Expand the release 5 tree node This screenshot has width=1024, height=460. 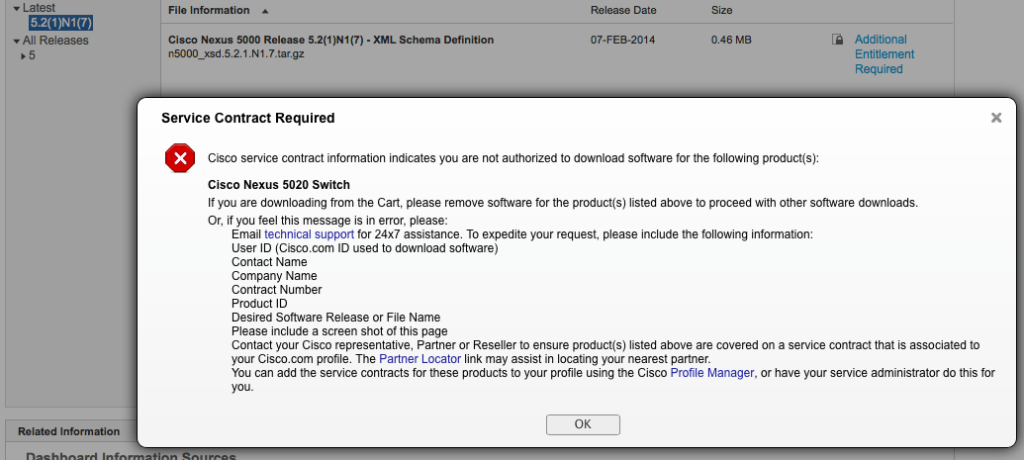point(24,56)
